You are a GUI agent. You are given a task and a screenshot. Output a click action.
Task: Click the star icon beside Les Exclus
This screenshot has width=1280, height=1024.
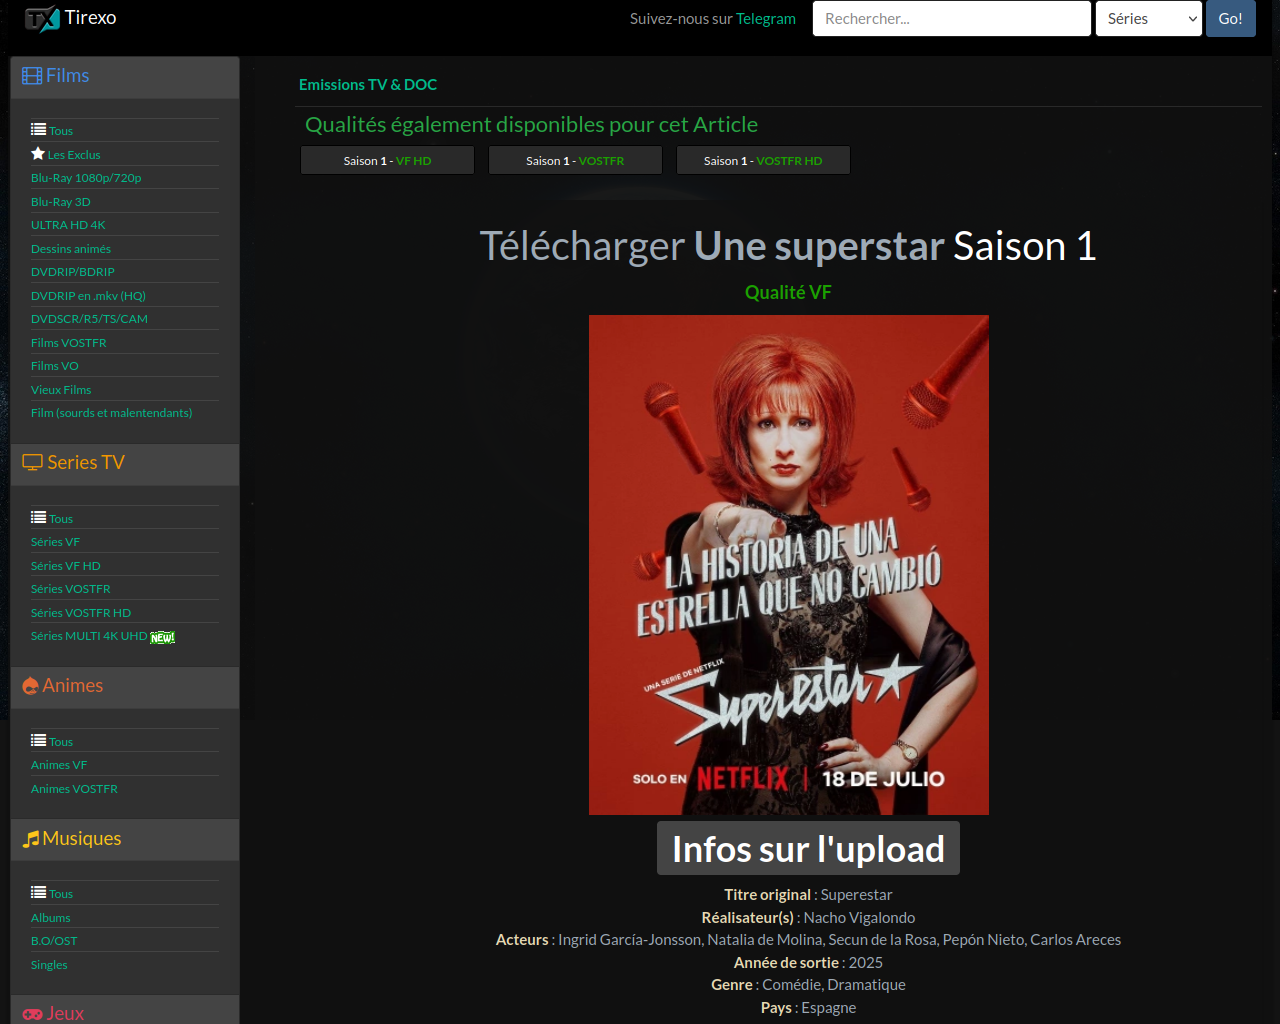(38, 154)
